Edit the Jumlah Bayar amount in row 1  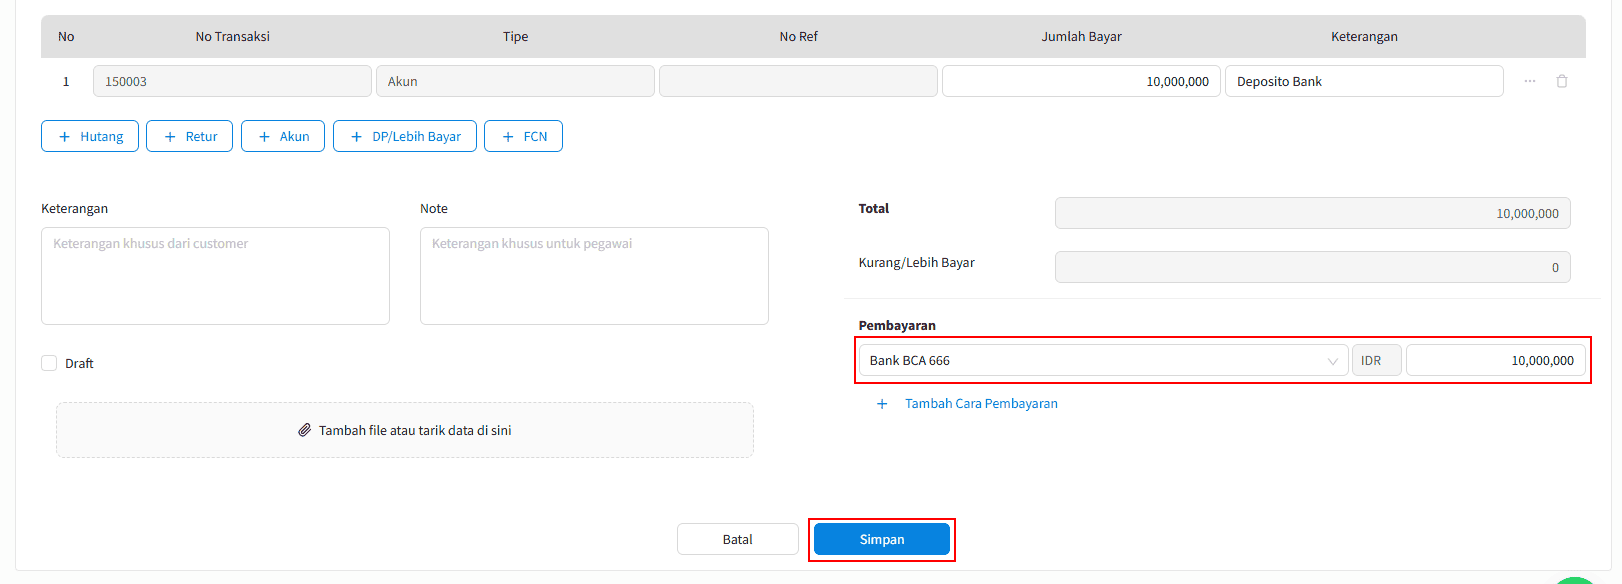tap(1080, 81)
